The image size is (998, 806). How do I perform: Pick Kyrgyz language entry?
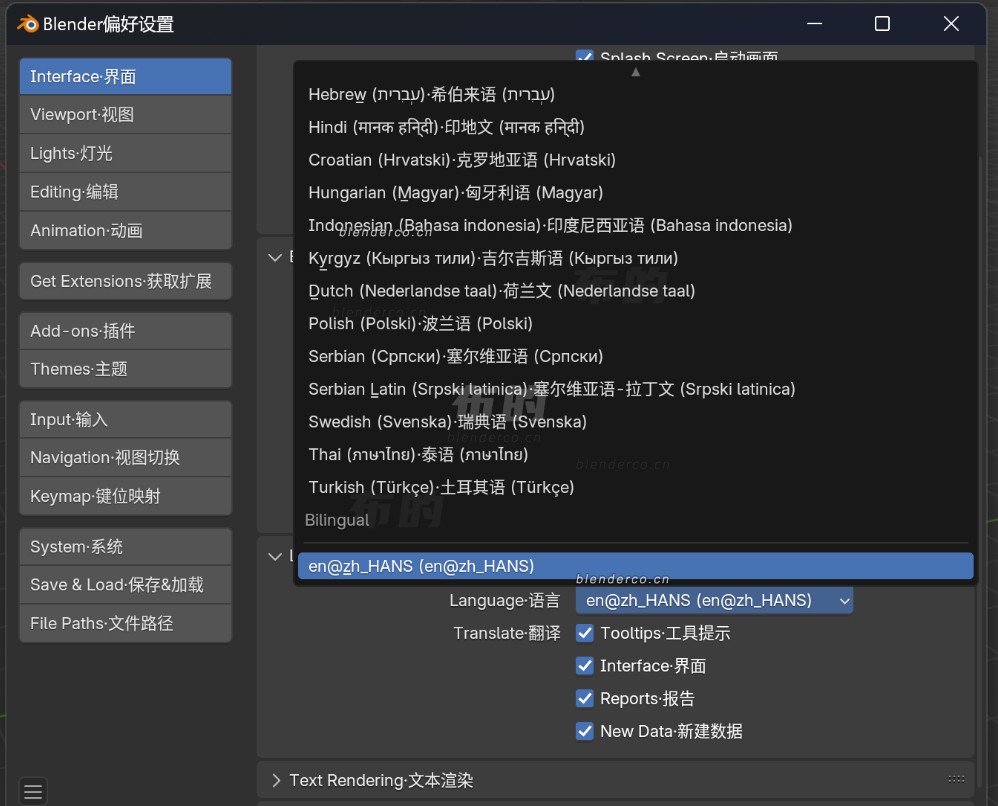635,258
